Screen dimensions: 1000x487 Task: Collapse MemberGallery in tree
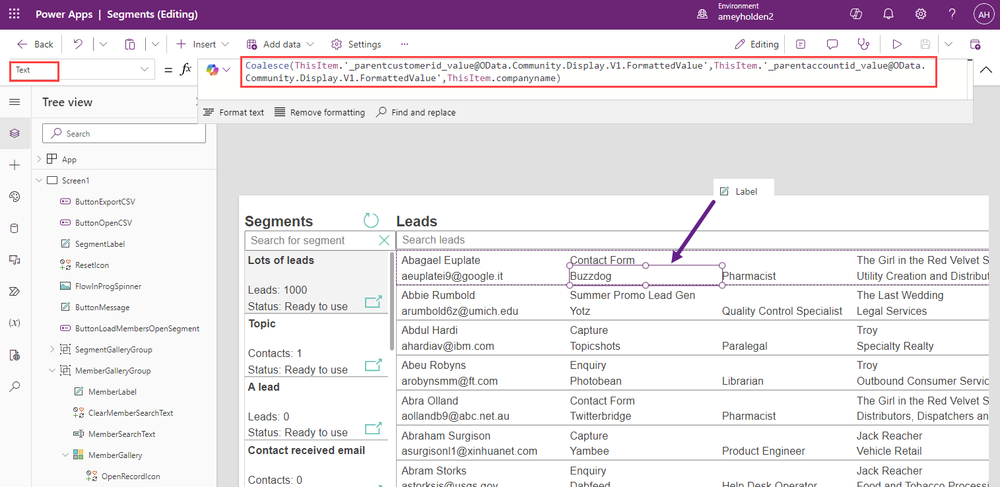click(66, 454)
